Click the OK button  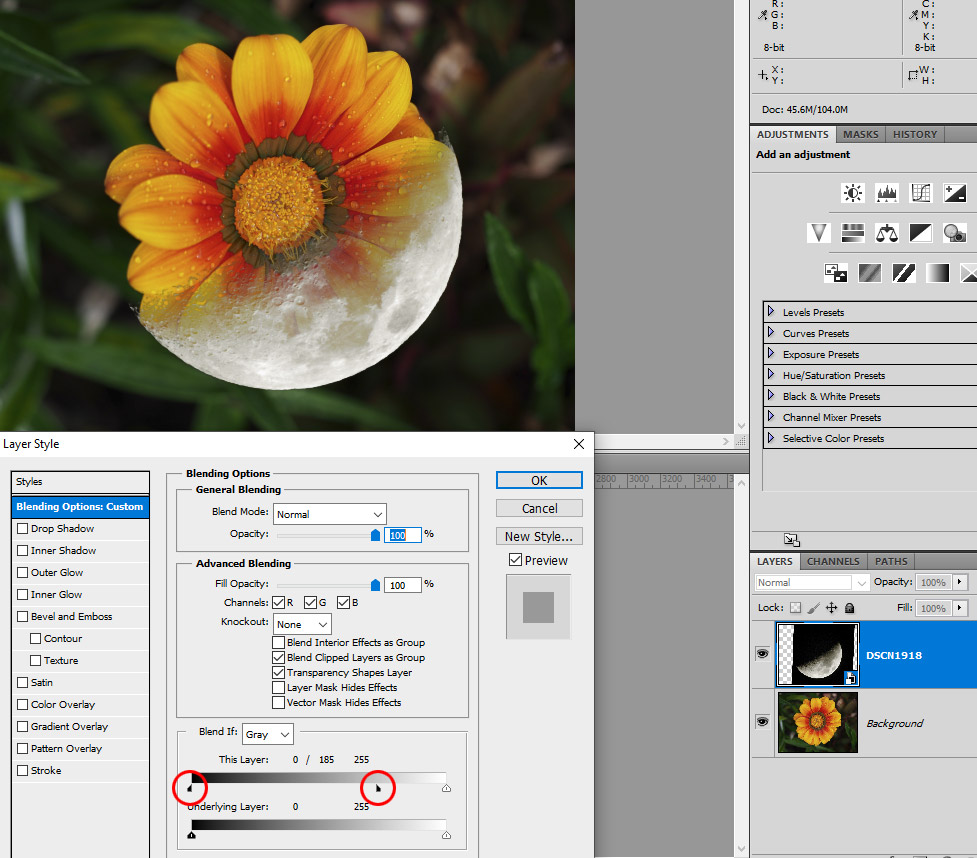coord(539,481)
